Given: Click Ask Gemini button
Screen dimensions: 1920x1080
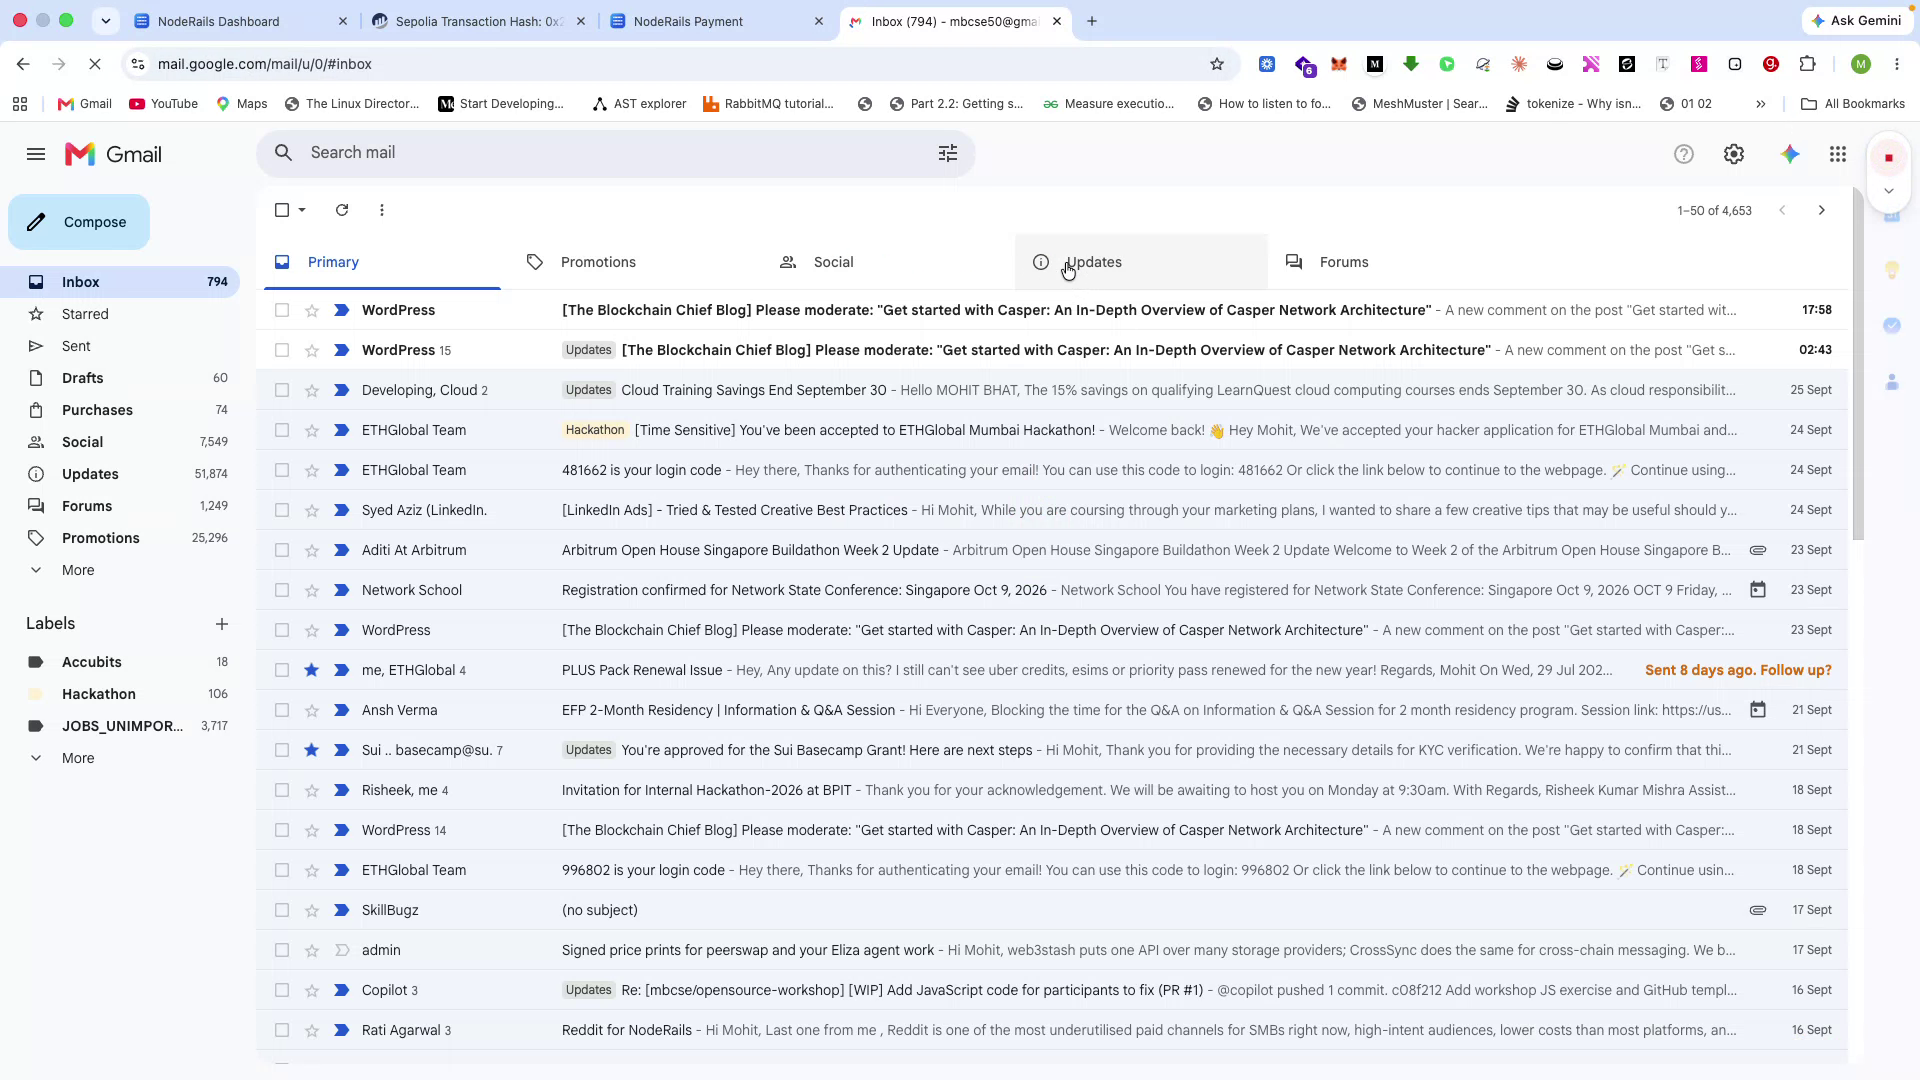Looking at the screenshot, I should pyautogui.click(x=1856, y=21).
